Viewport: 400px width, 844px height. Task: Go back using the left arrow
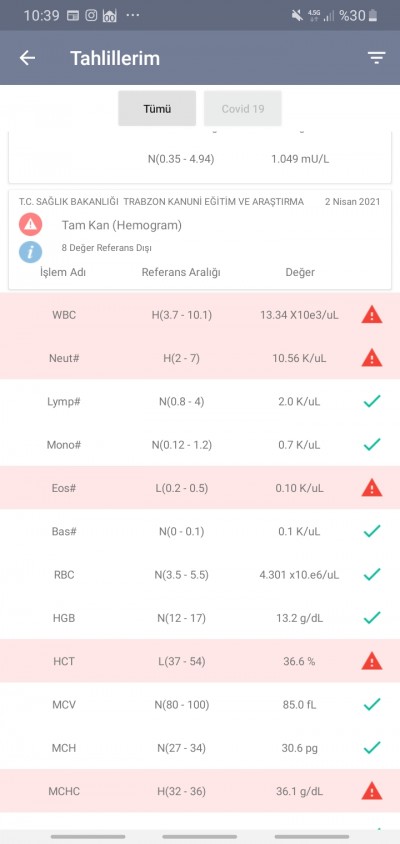tap(27, 58)
